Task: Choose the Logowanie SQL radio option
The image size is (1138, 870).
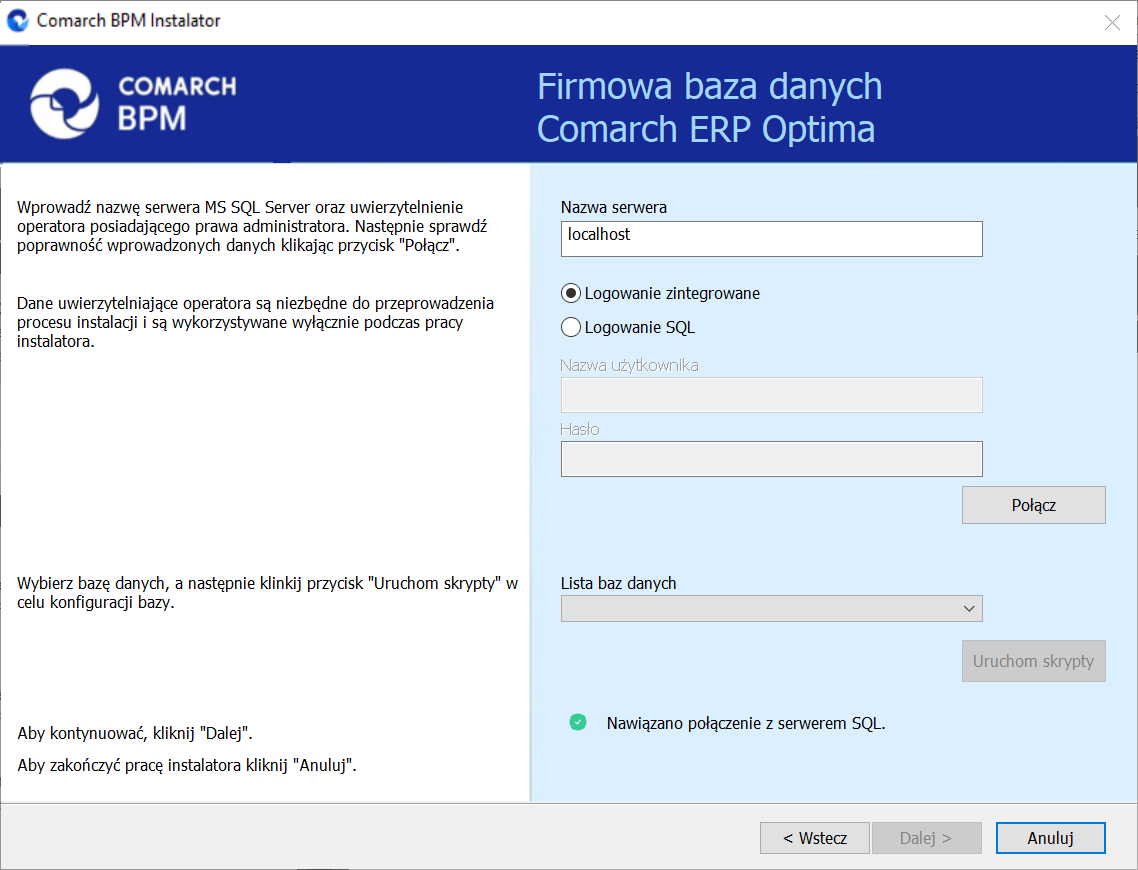Action: [x=571, y=327]
